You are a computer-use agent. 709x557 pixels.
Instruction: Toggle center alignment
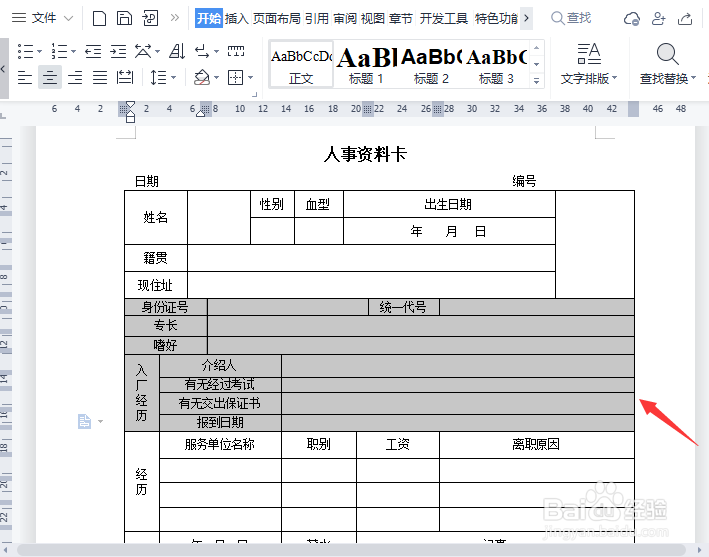[50, 77]
